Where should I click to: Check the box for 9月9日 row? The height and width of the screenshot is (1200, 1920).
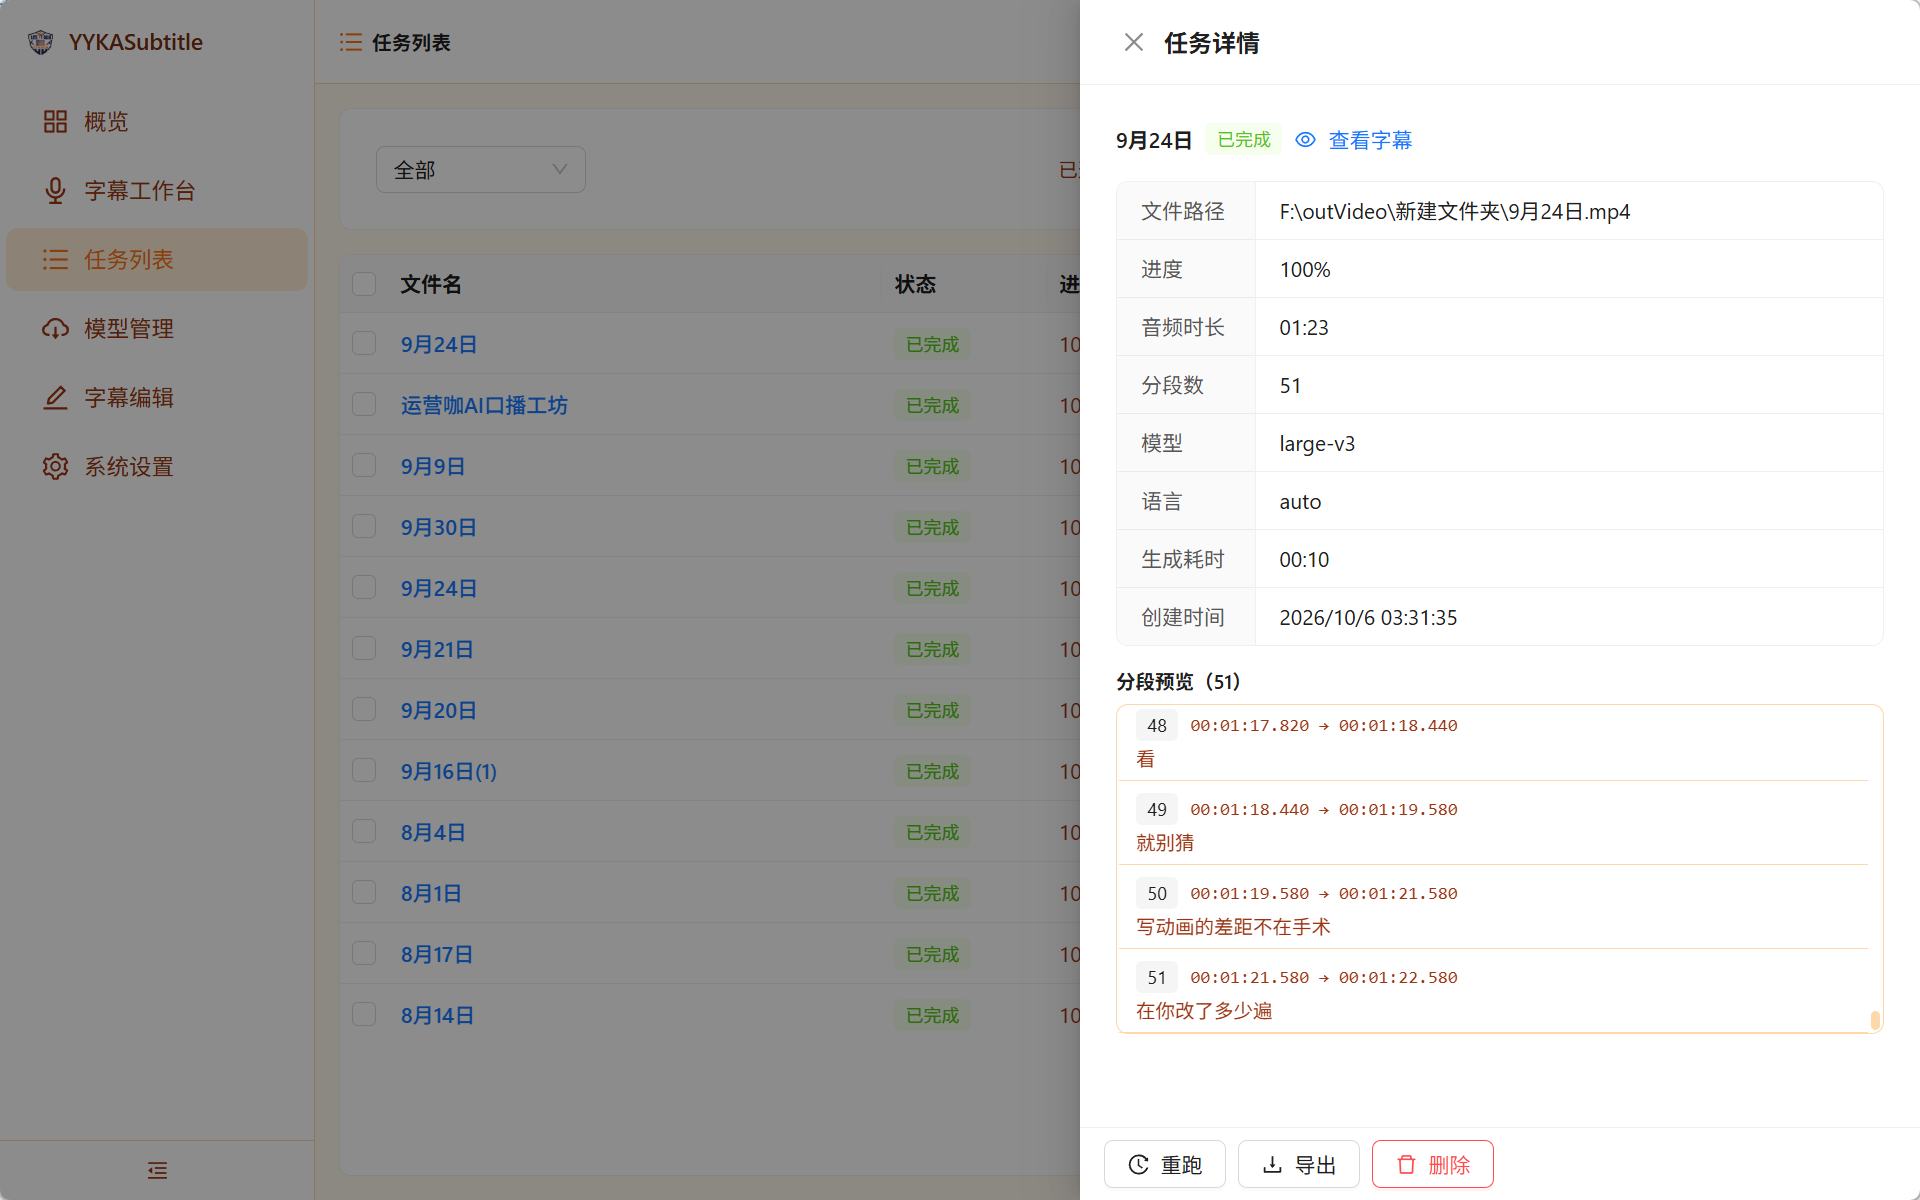364,466
